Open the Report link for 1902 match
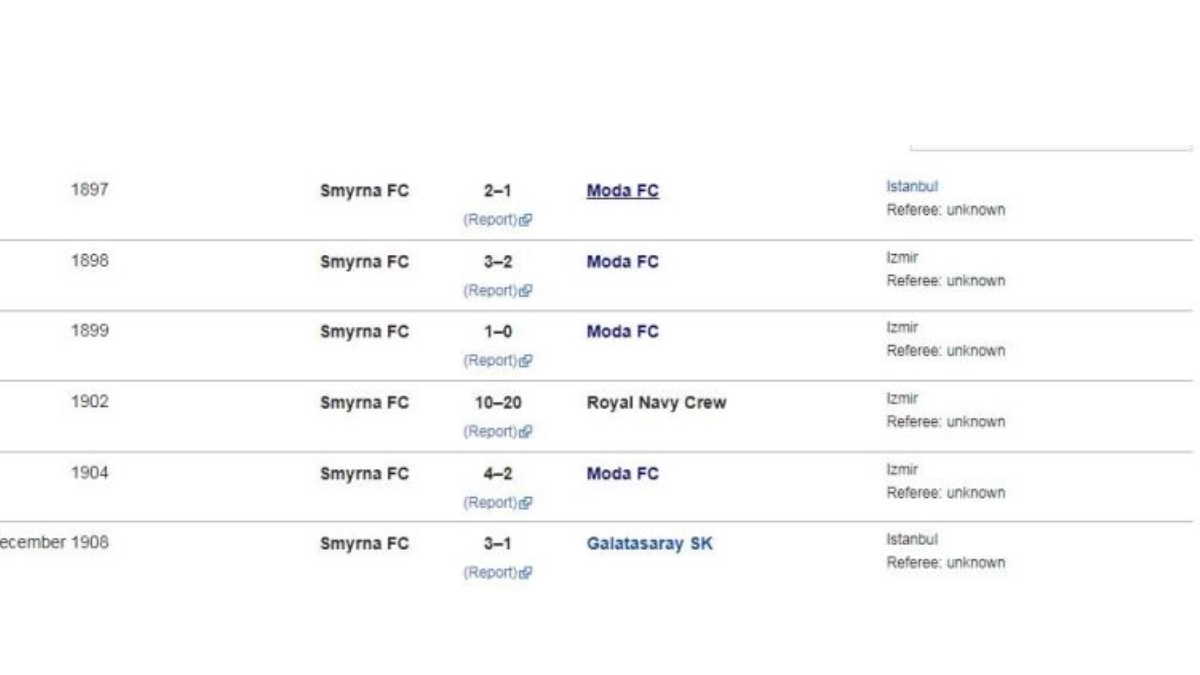The image size is (1200, 675). (x=490, y=432)
